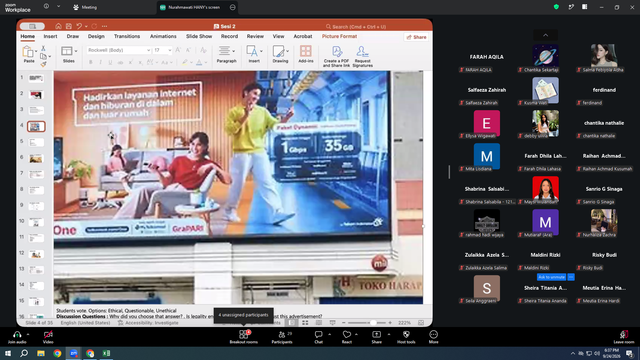This screenshot has width=640, height=360.
Task: Click Leave room icon
Action: (x=624, y=335)
